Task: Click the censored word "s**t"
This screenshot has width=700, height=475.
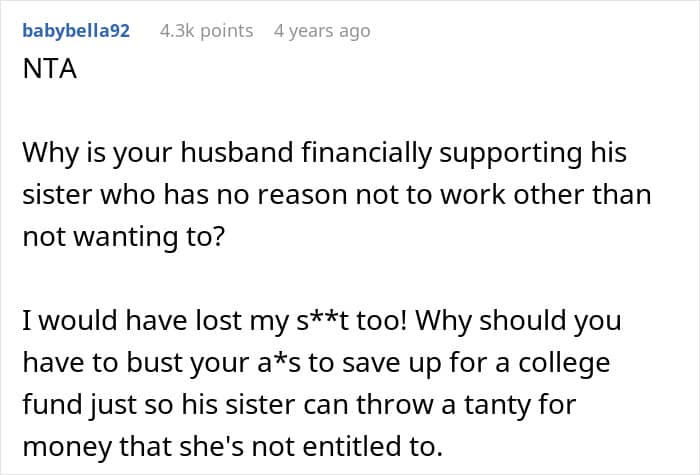Action: [322, 321]
